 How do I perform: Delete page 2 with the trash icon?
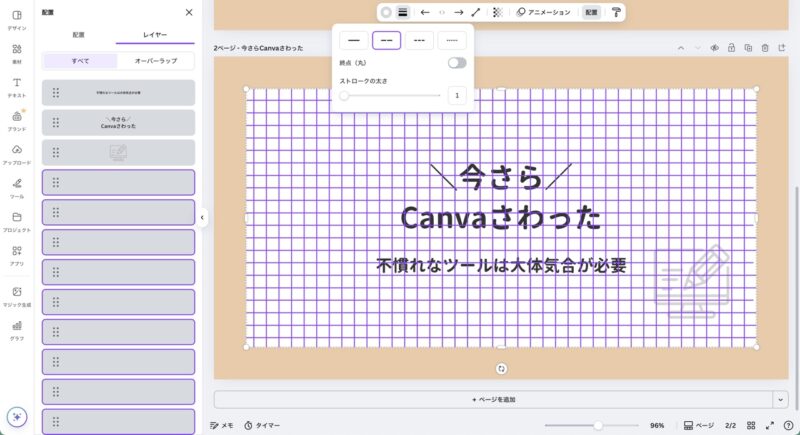(765, 48)
